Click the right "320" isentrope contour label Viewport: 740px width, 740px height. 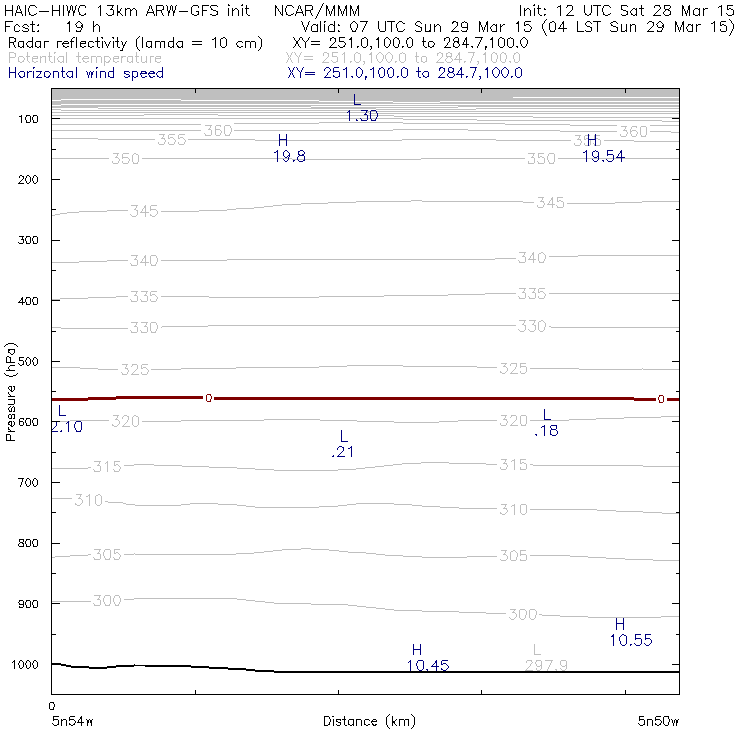513,420
